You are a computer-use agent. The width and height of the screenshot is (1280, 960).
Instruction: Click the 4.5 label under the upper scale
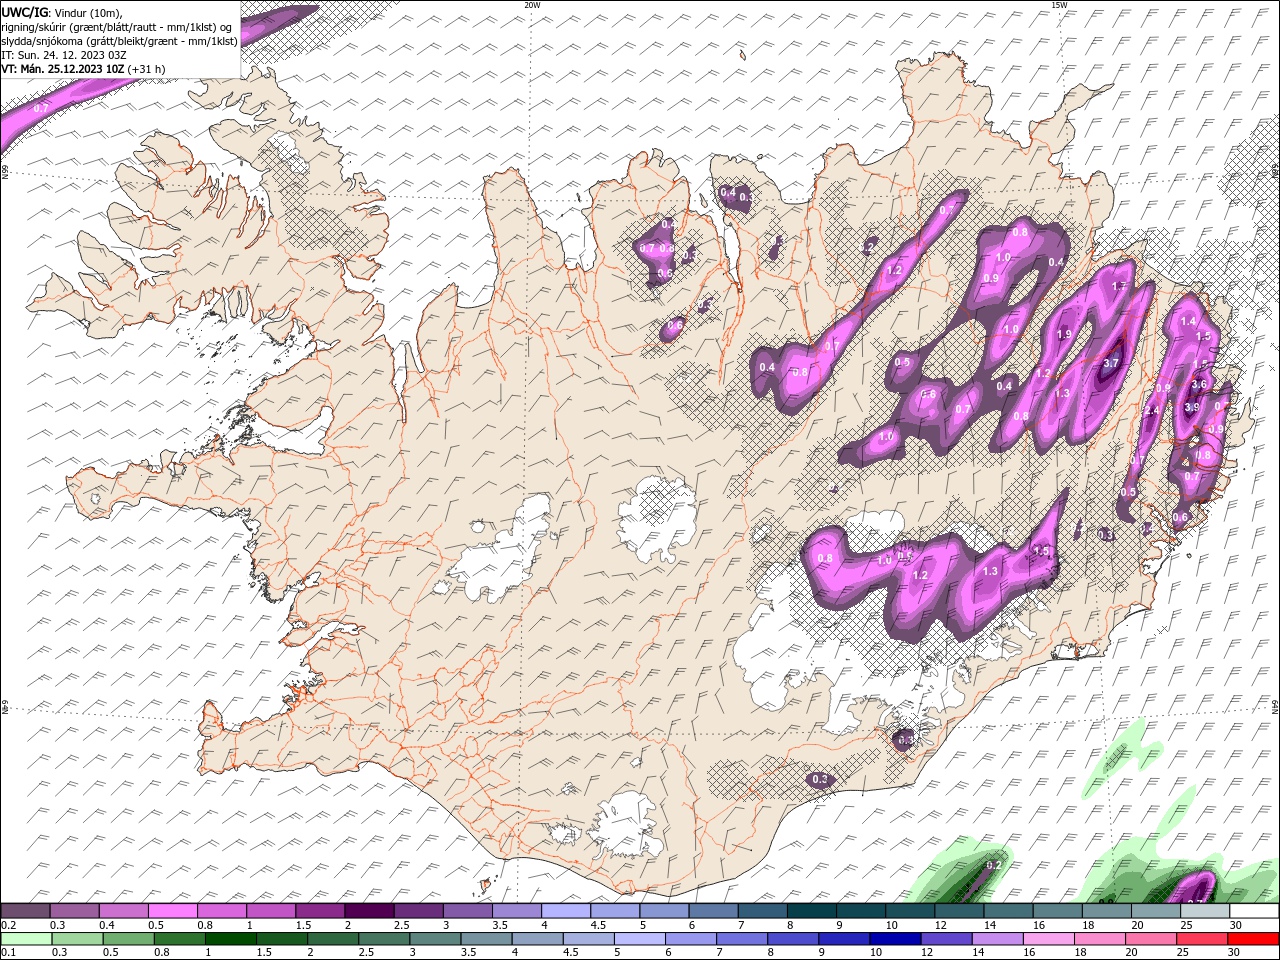click(598, 925)
